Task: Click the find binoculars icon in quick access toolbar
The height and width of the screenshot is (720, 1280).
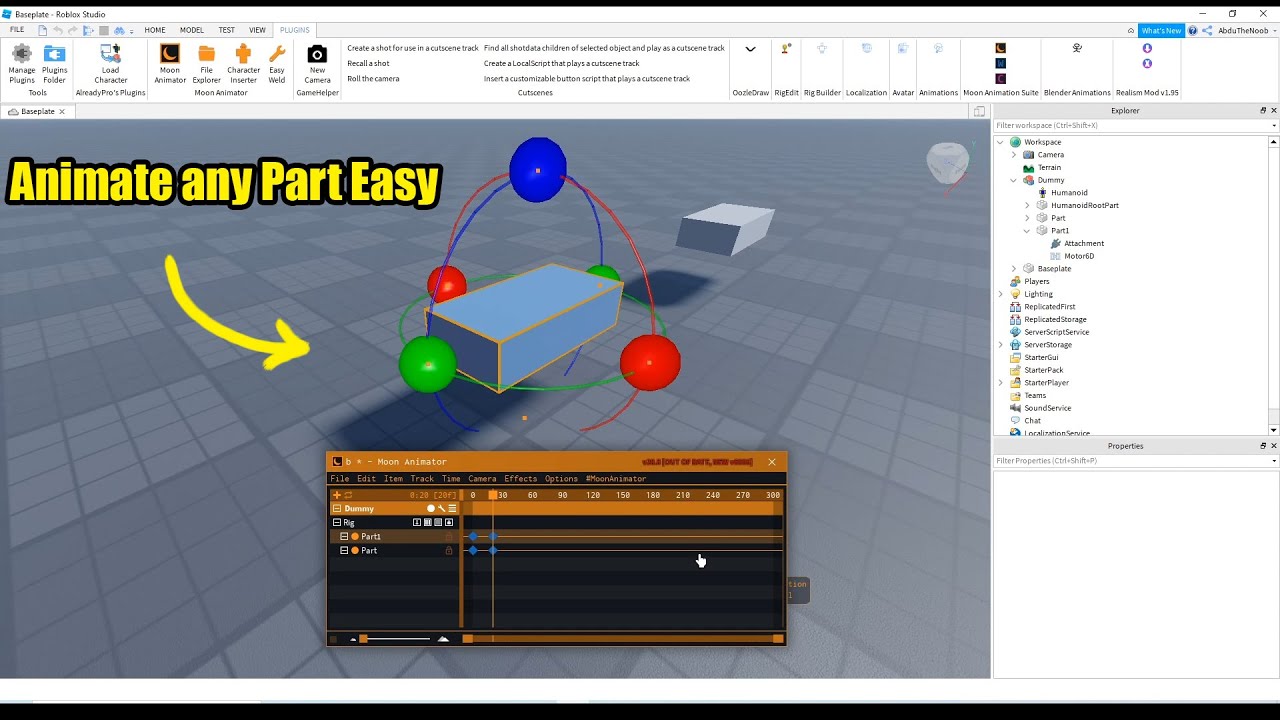Action: click(x=119, y=31)
